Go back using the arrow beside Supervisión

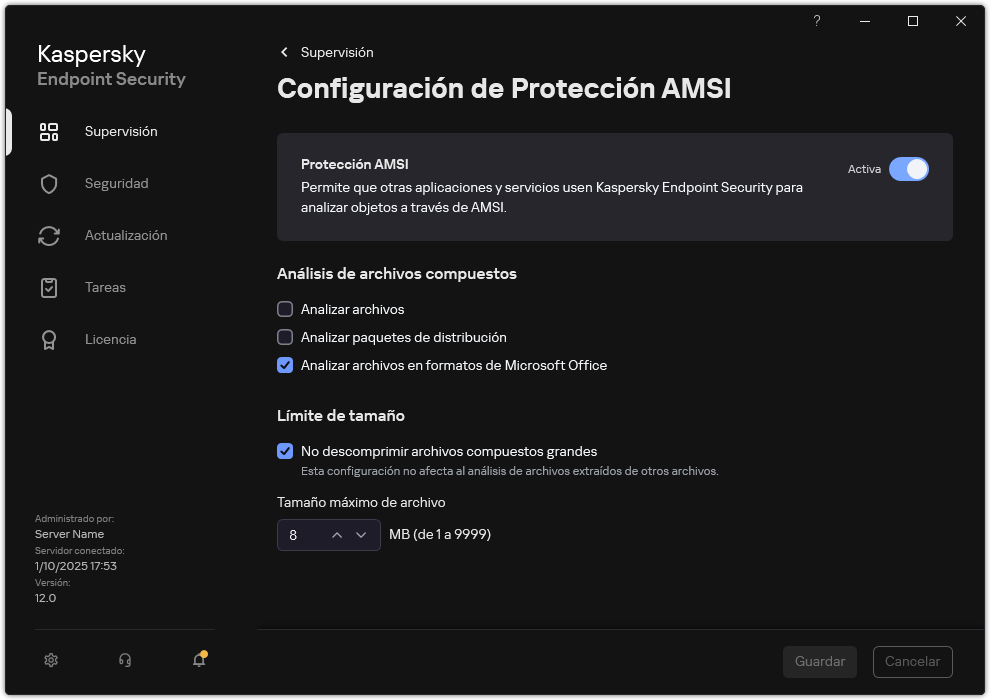[283, 52]
